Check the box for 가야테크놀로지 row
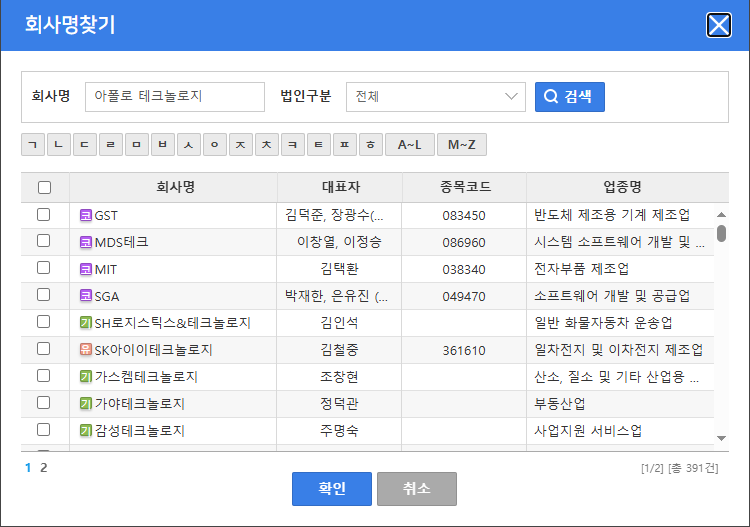 click(44, 403)
